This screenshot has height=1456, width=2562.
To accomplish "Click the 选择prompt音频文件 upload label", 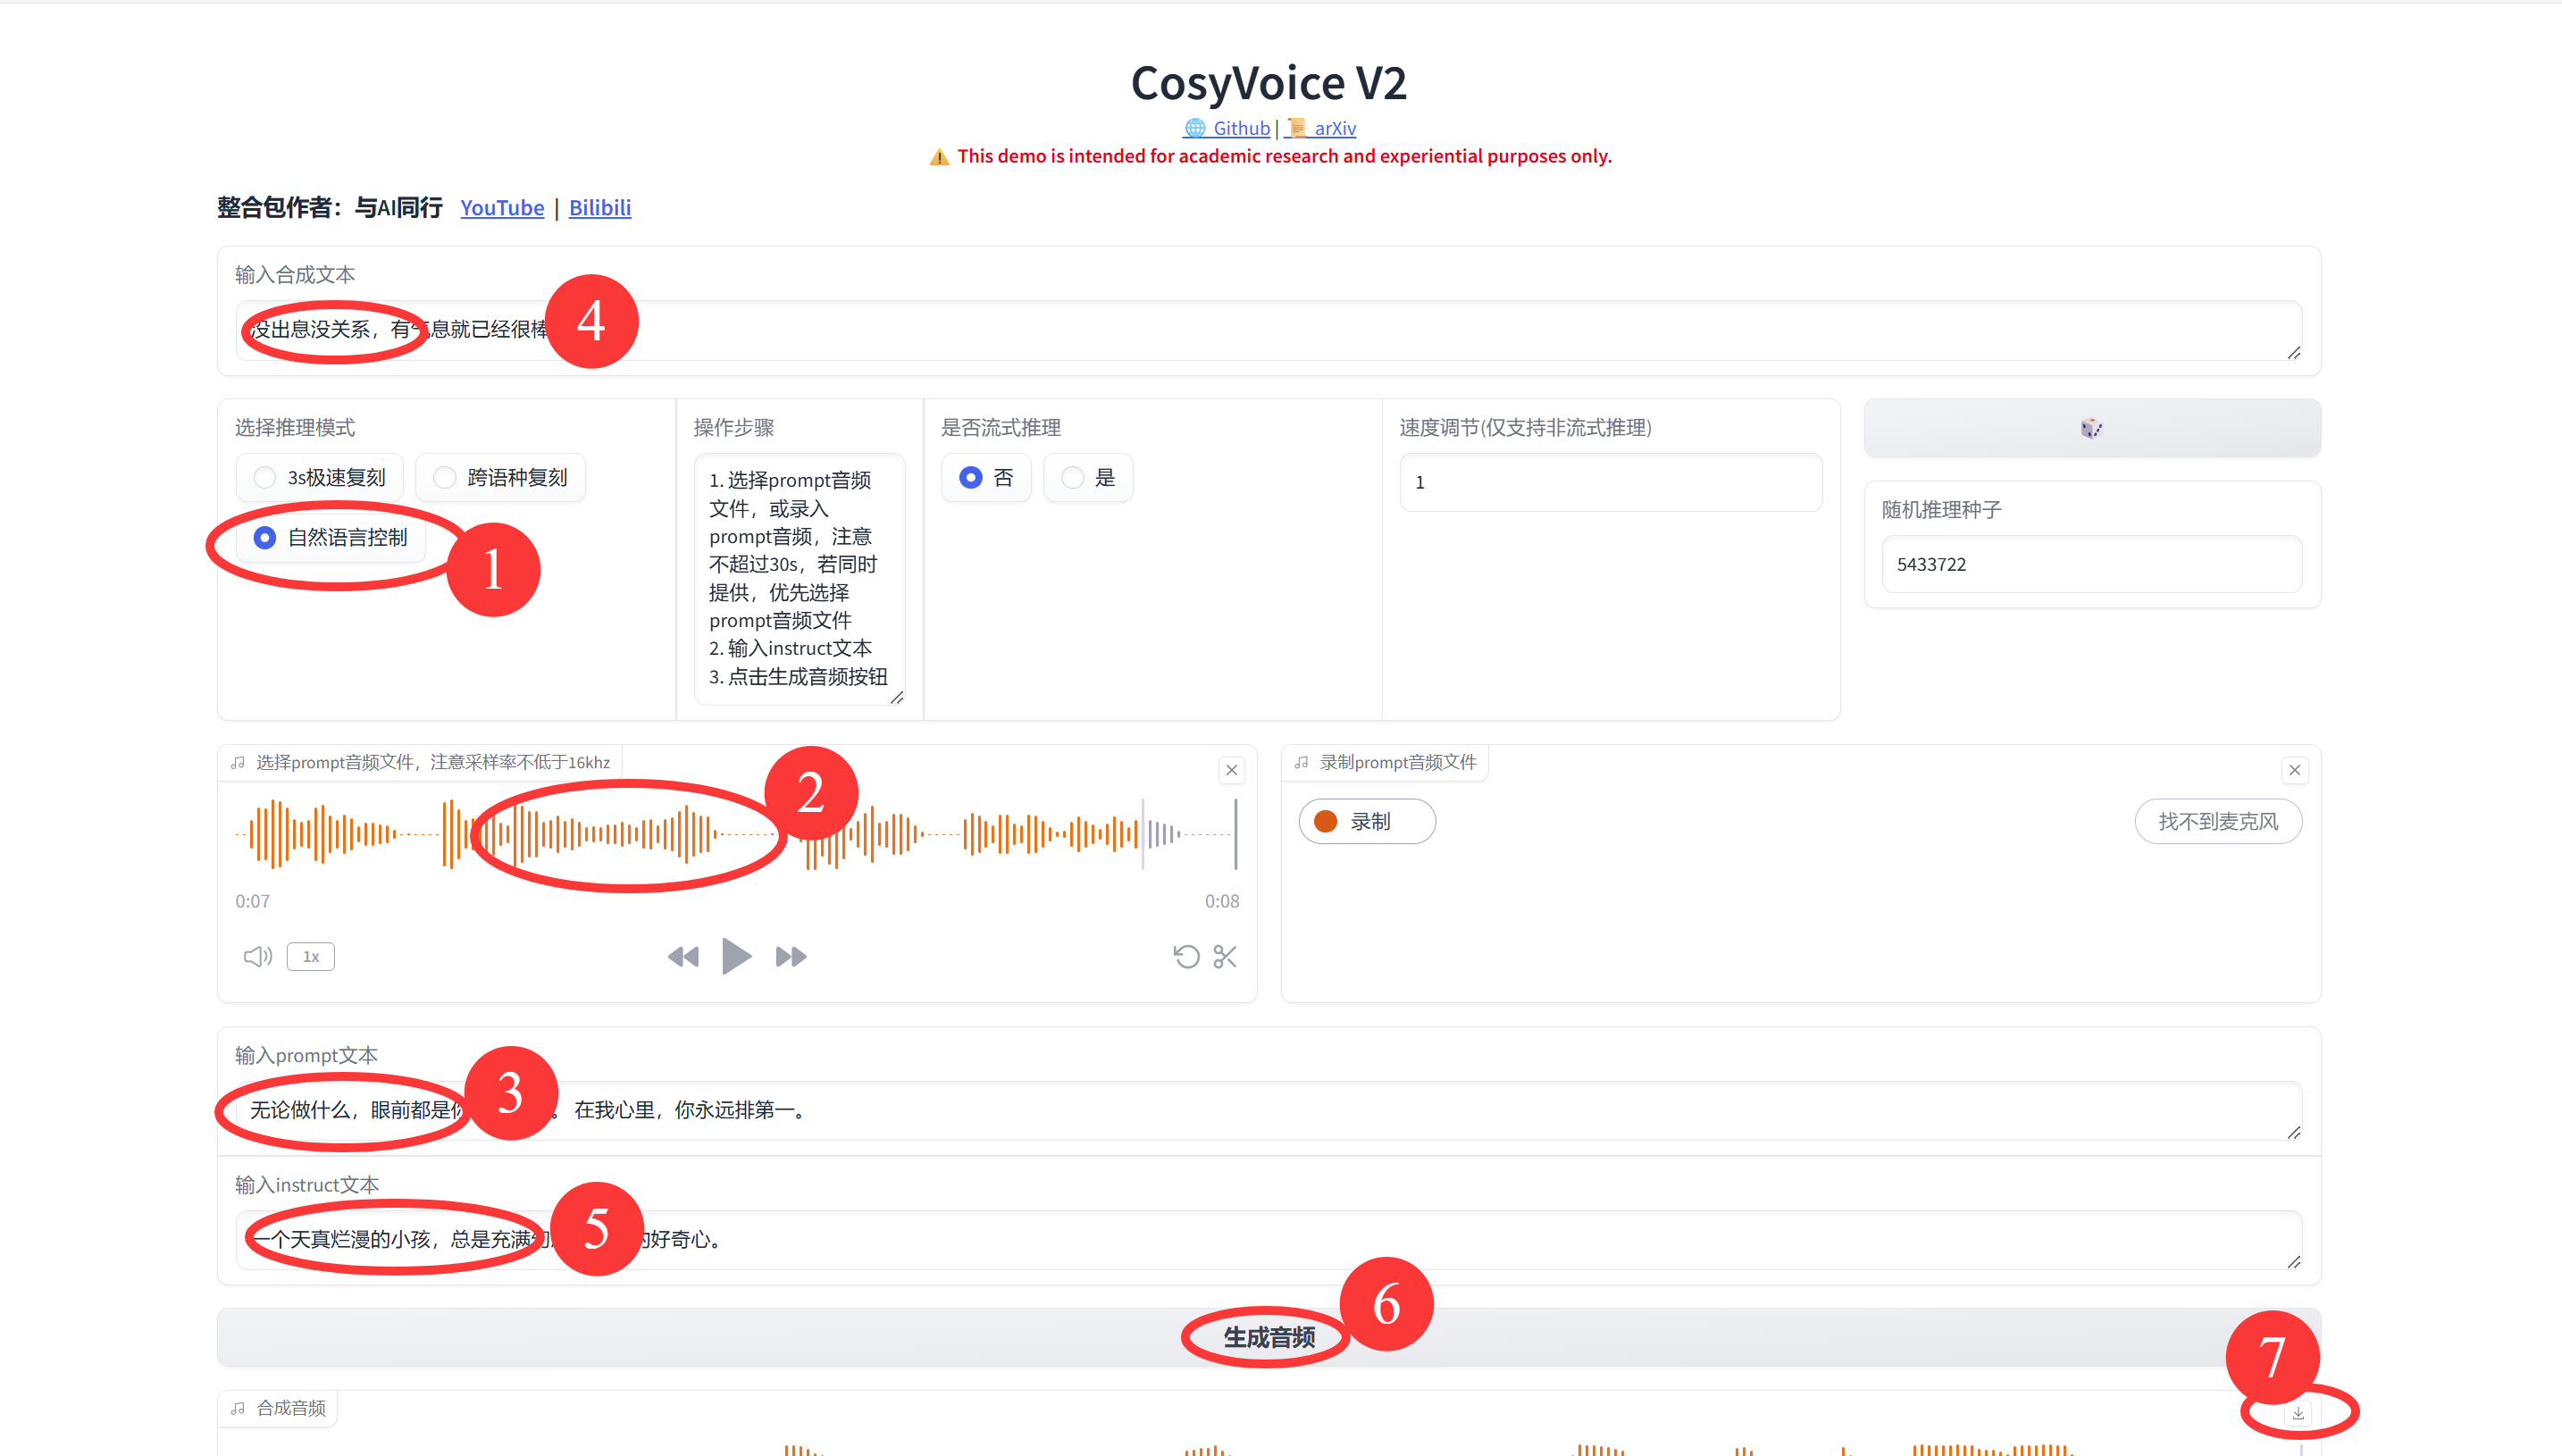I will coord(421,763).
